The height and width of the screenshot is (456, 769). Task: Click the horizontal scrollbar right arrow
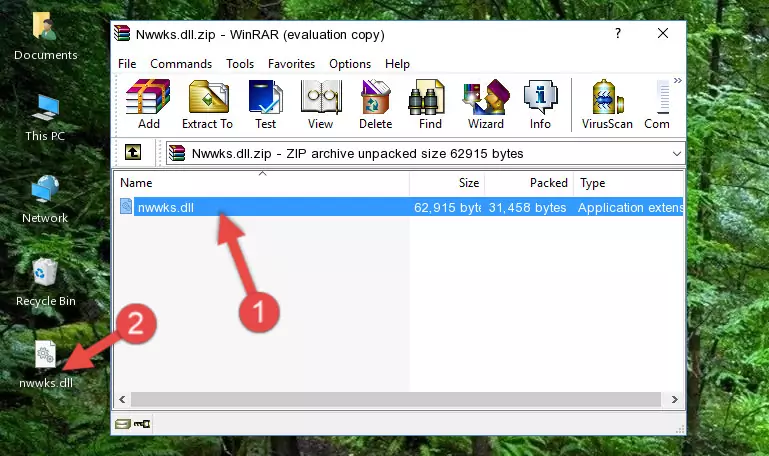click(x=675, y=399)
